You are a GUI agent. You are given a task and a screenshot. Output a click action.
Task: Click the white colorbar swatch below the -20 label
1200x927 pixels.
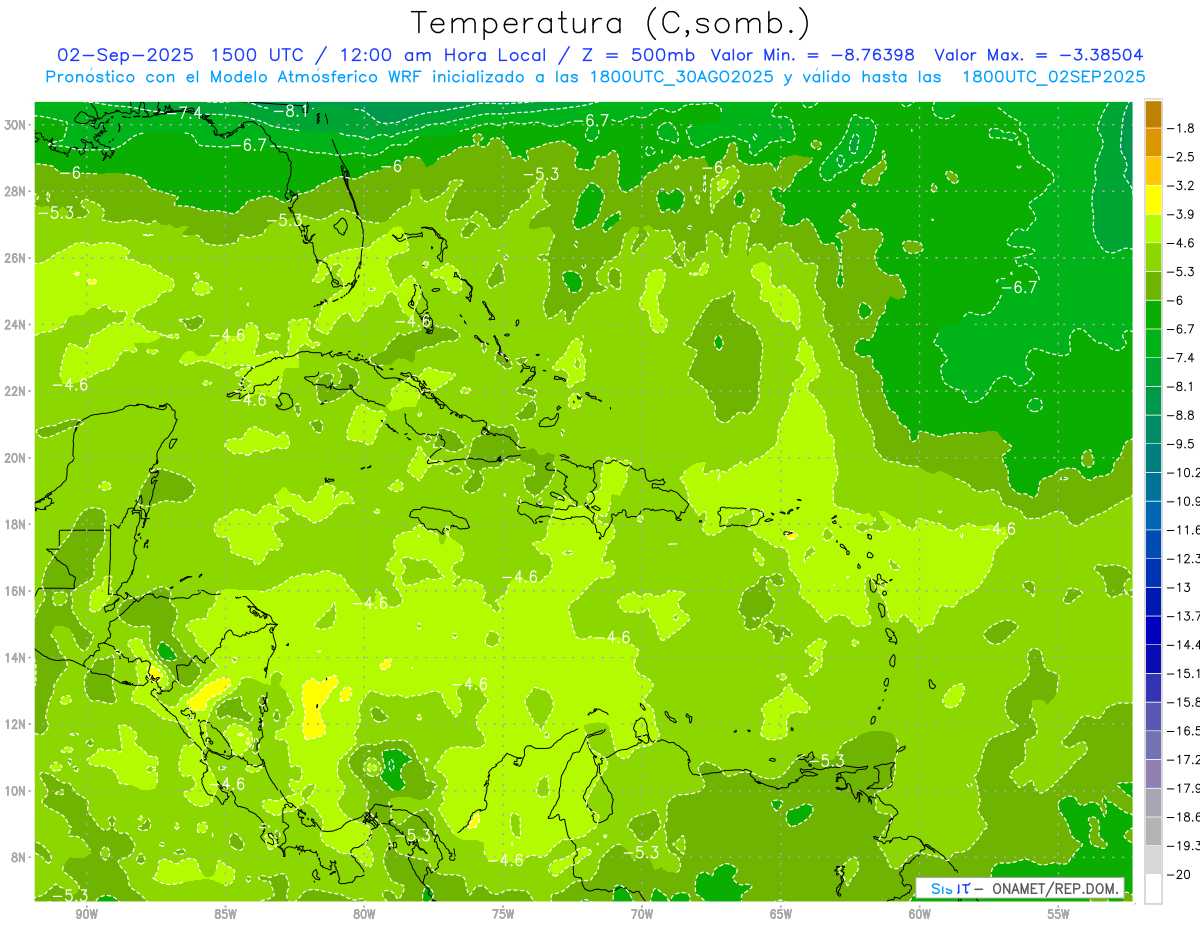click(x=1153, y=888)
